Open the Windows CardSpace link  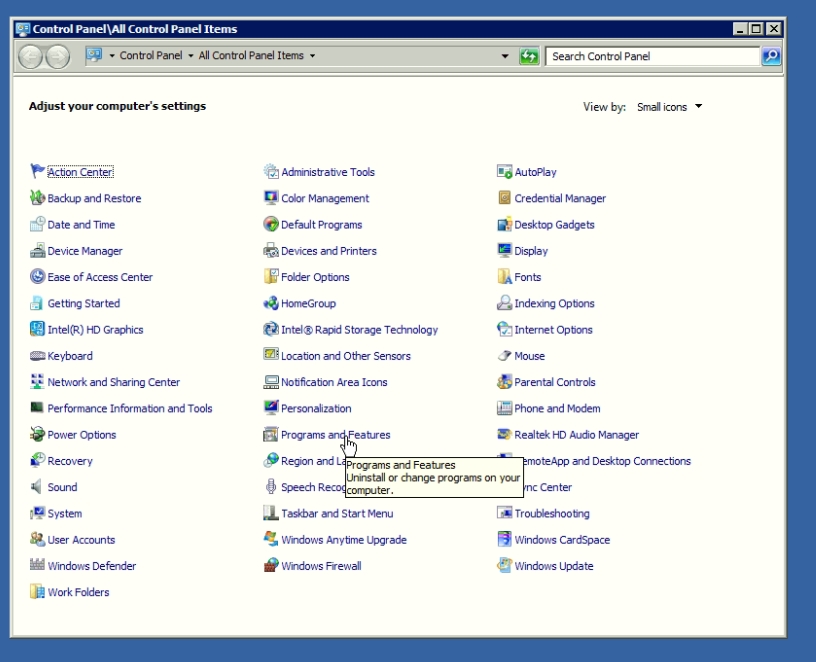(x=562, y=540)
